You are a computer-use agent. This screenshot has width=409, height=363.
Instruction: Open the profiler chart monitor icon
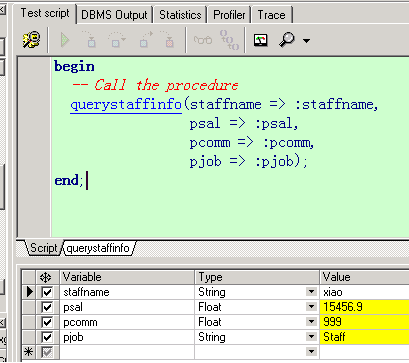[260, 40]
